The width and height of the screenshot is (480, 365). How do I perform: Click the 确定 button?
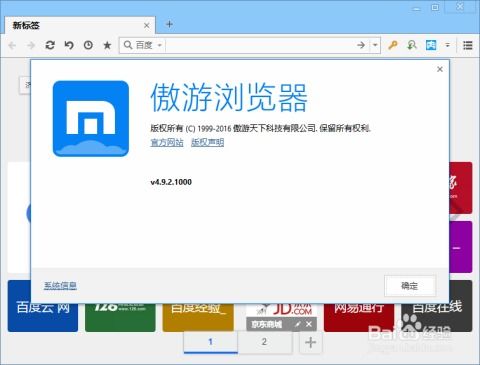[x=410, y=286]
